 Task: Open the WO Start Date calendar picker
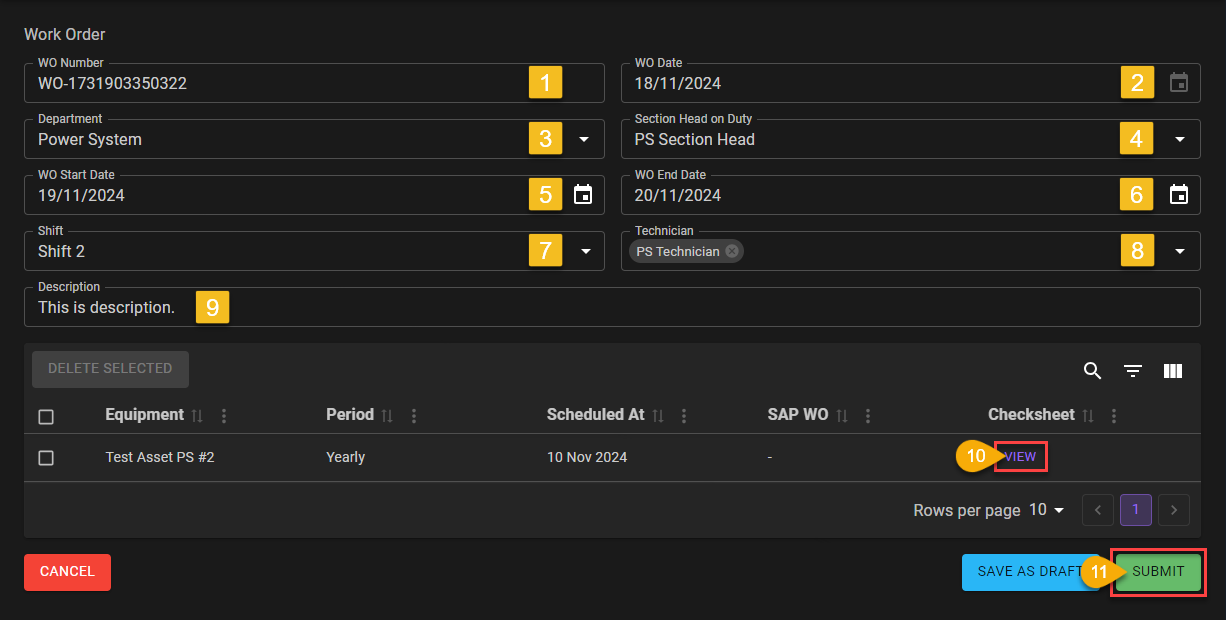tap(583, 195)
